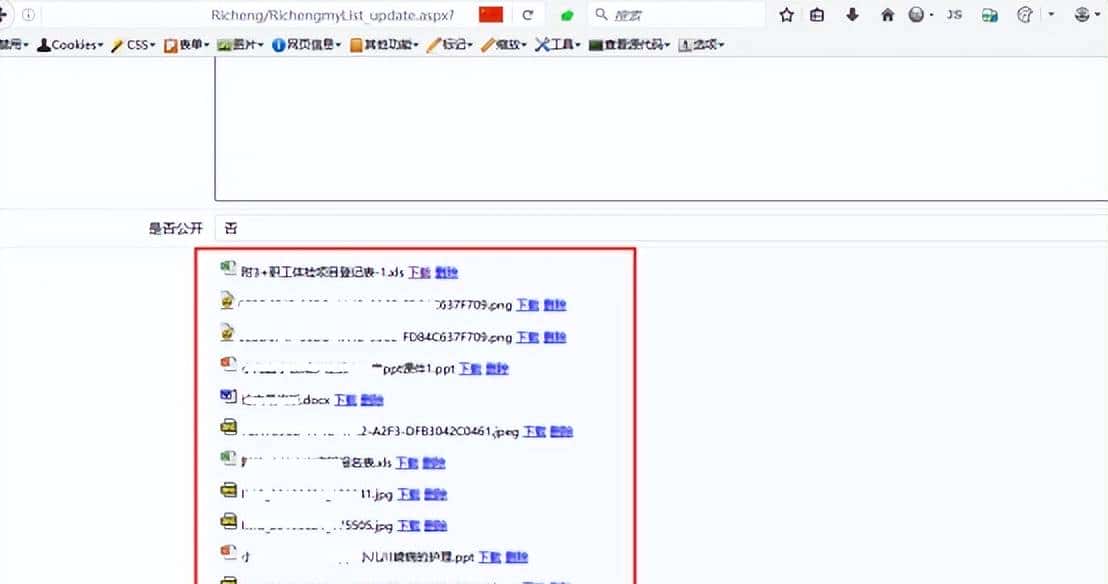The height and width of the screenshot is (584, 1108).
Task: Open the CSS dropdown menu
Action: point(133,45)
